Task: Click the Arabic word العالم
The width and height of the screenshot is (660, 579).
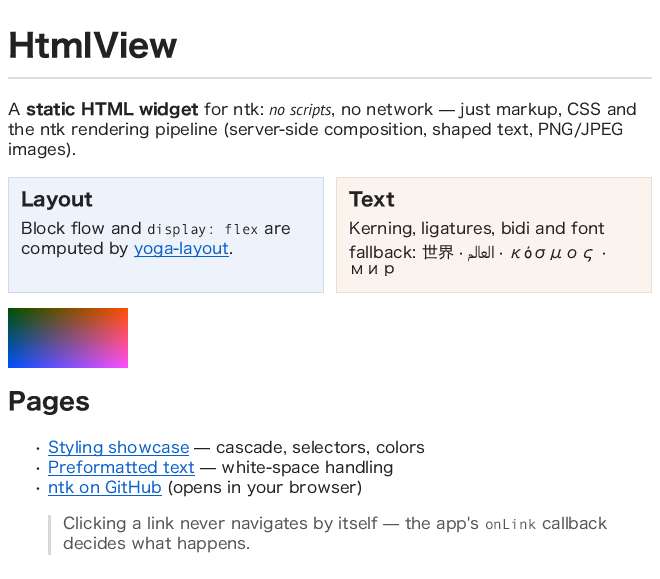Action: tap(481, 253)
